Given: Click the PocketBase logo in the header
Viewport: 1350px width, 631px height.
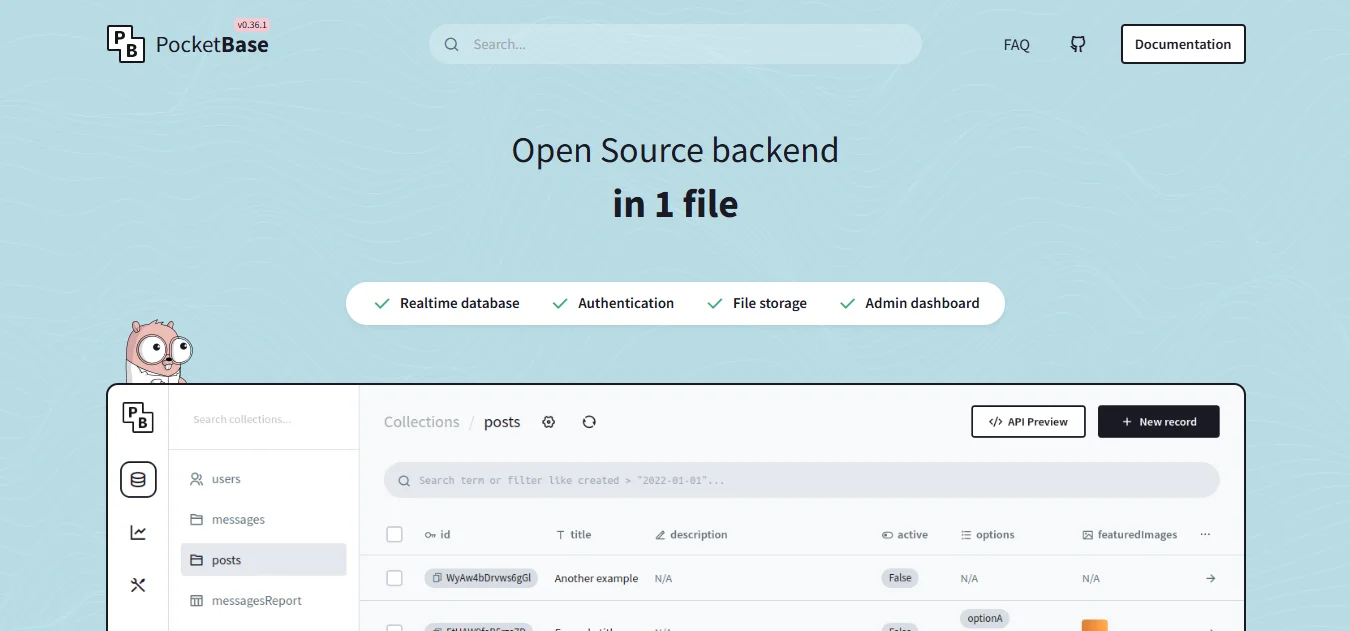Looking at the screenshot, I should (x=188, y=44).
